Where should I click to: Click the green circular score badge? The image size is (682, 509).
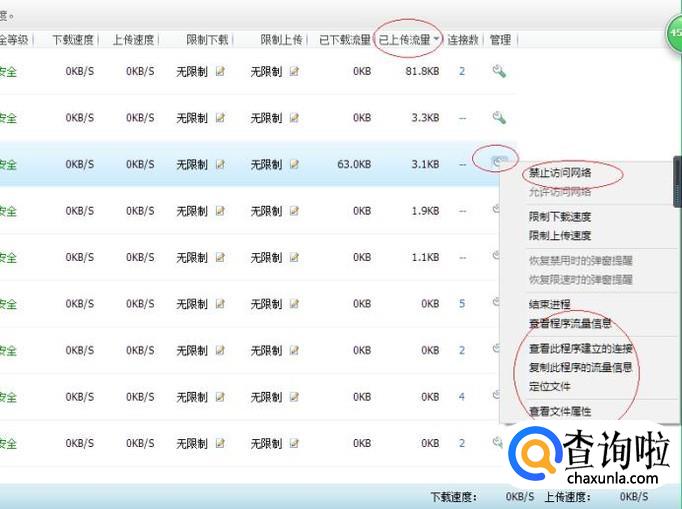tap(674, 33)
